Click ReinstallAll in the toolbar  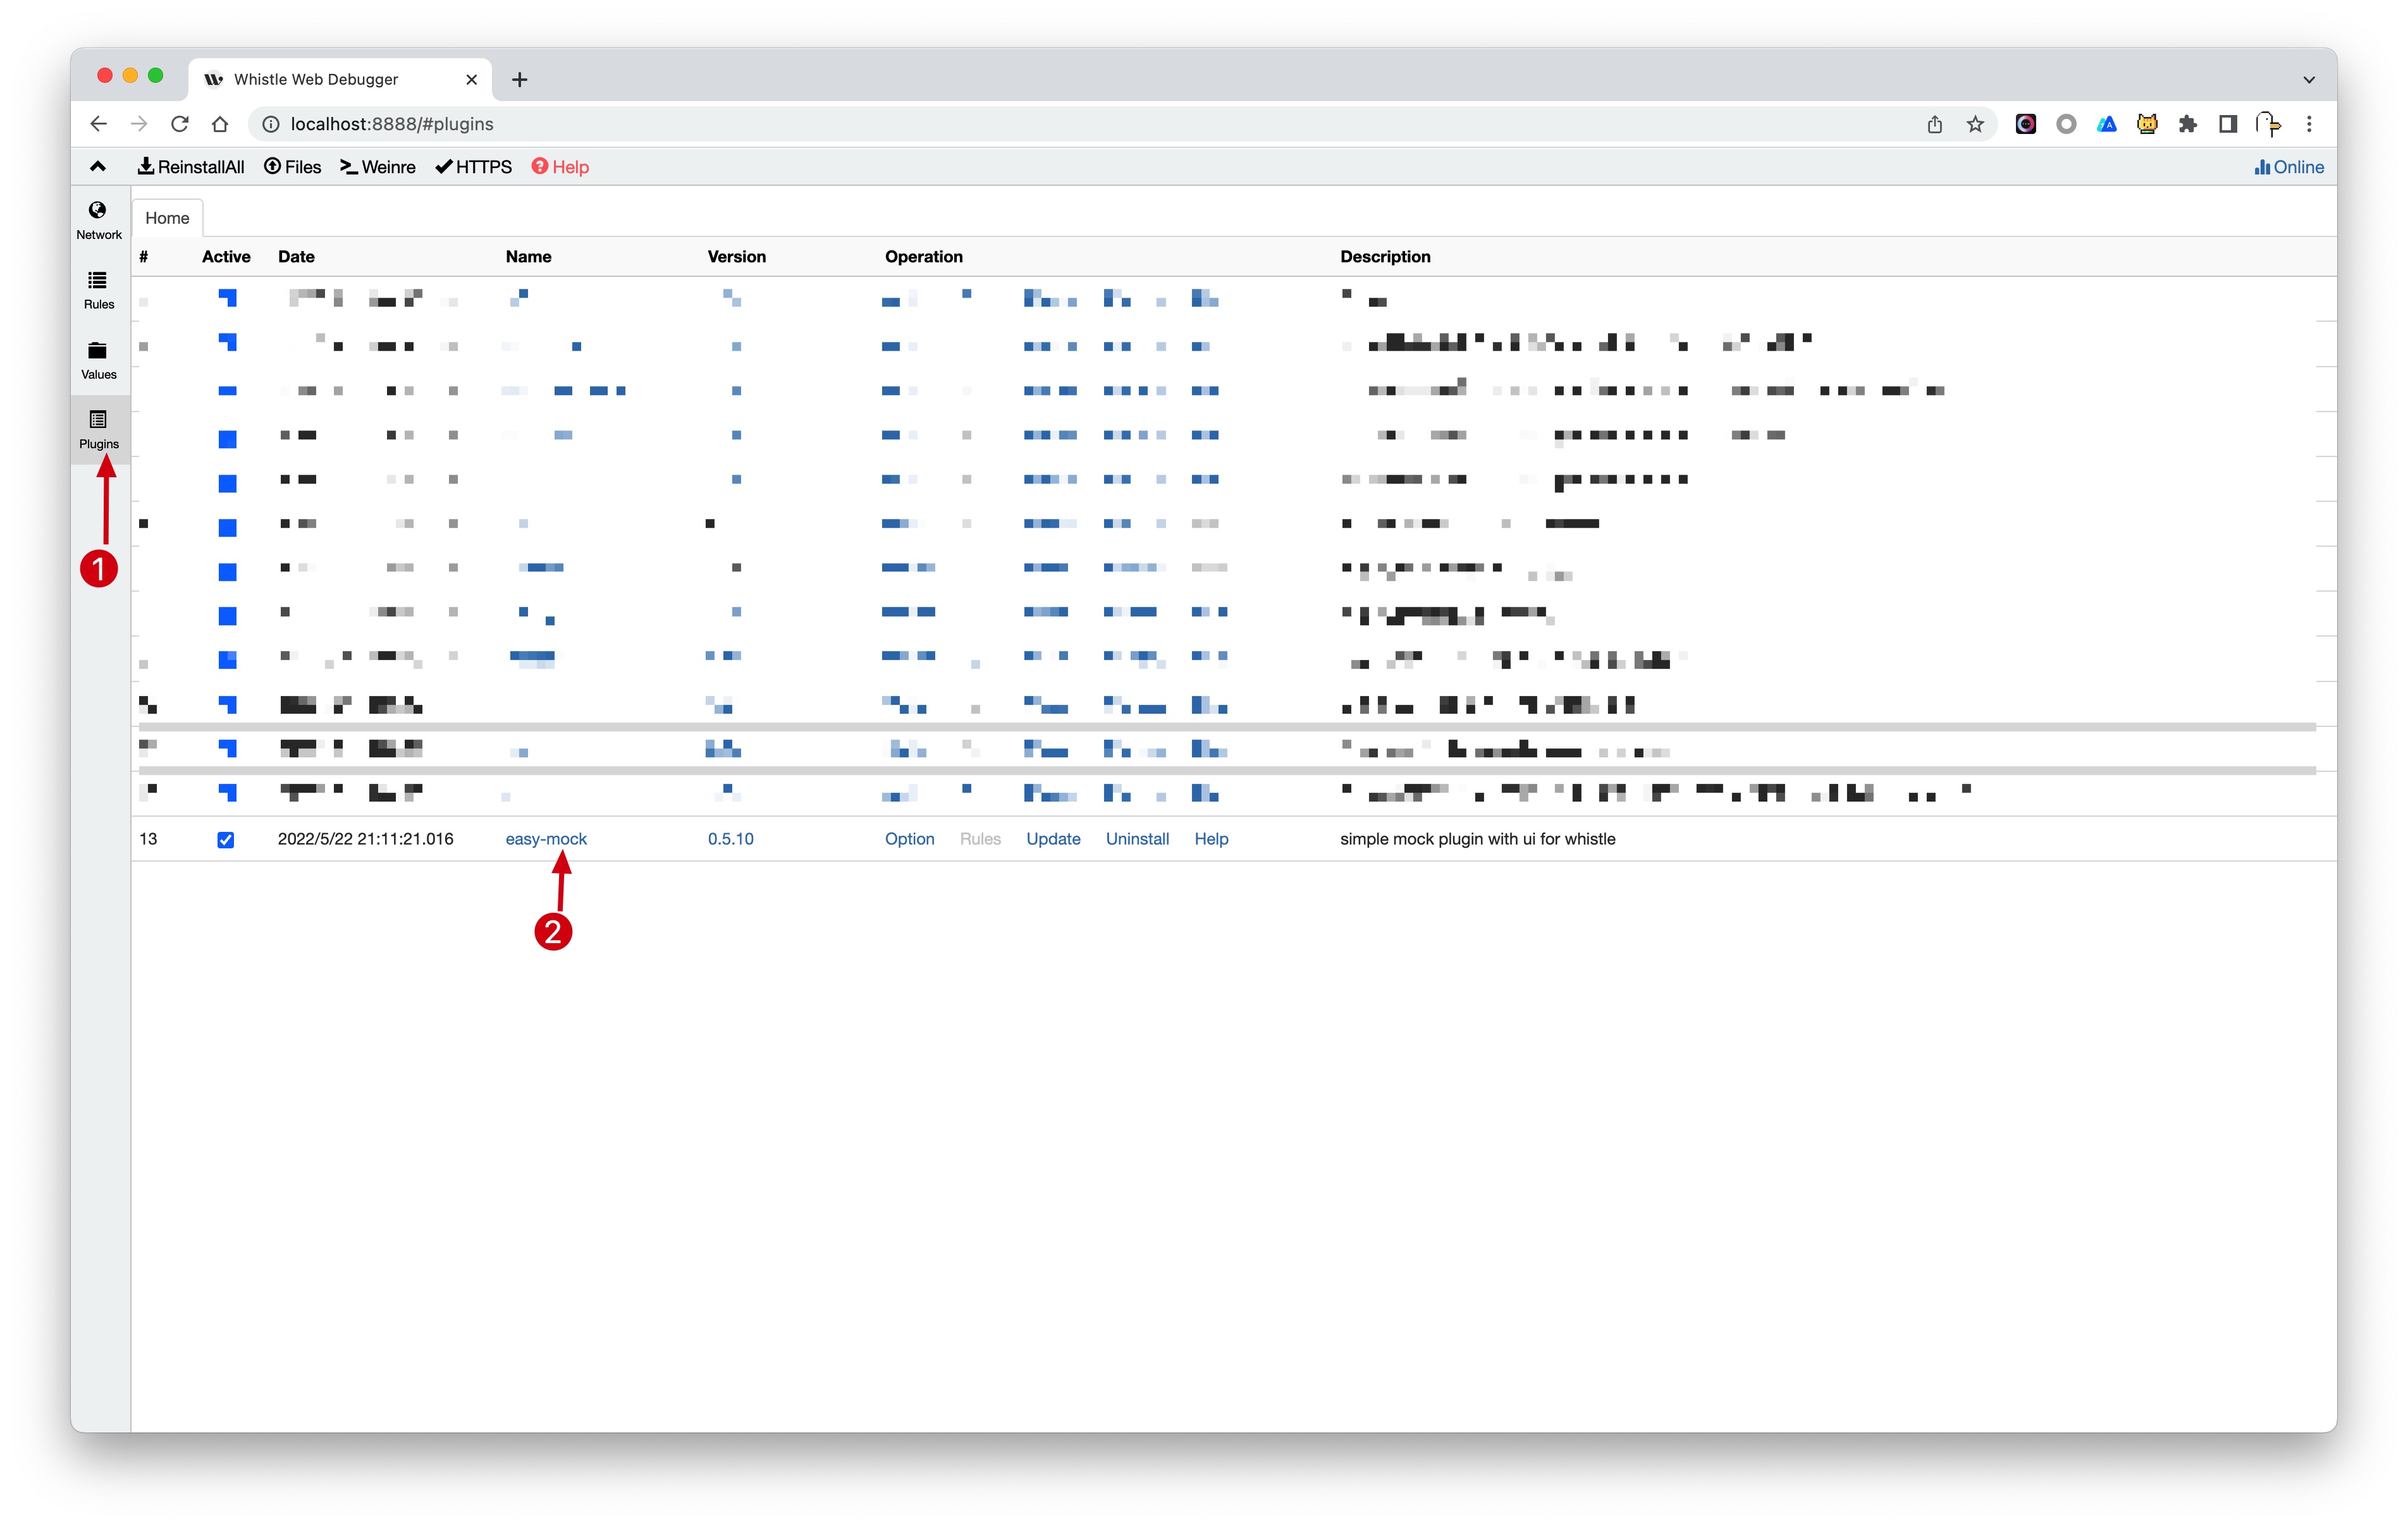[191, 167]
